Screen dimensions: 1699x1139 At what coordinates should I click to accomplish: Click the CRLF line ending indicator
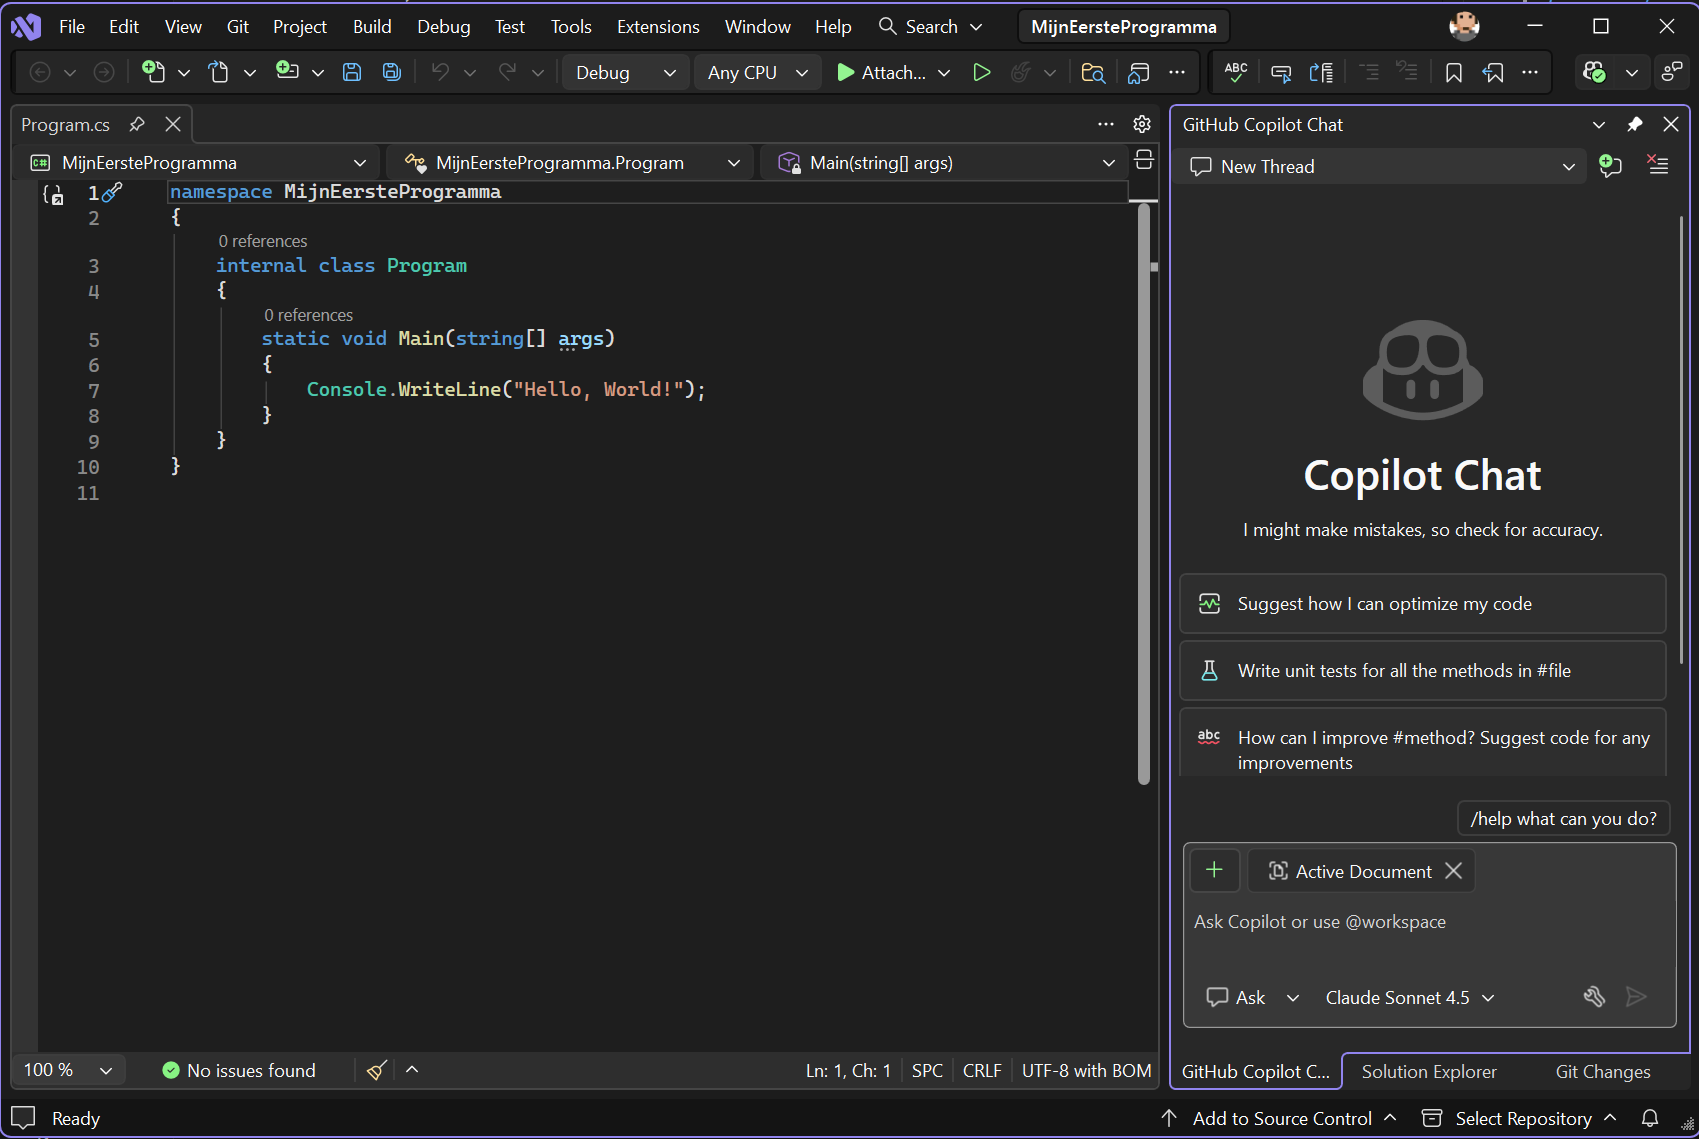tap(982, 1070)
